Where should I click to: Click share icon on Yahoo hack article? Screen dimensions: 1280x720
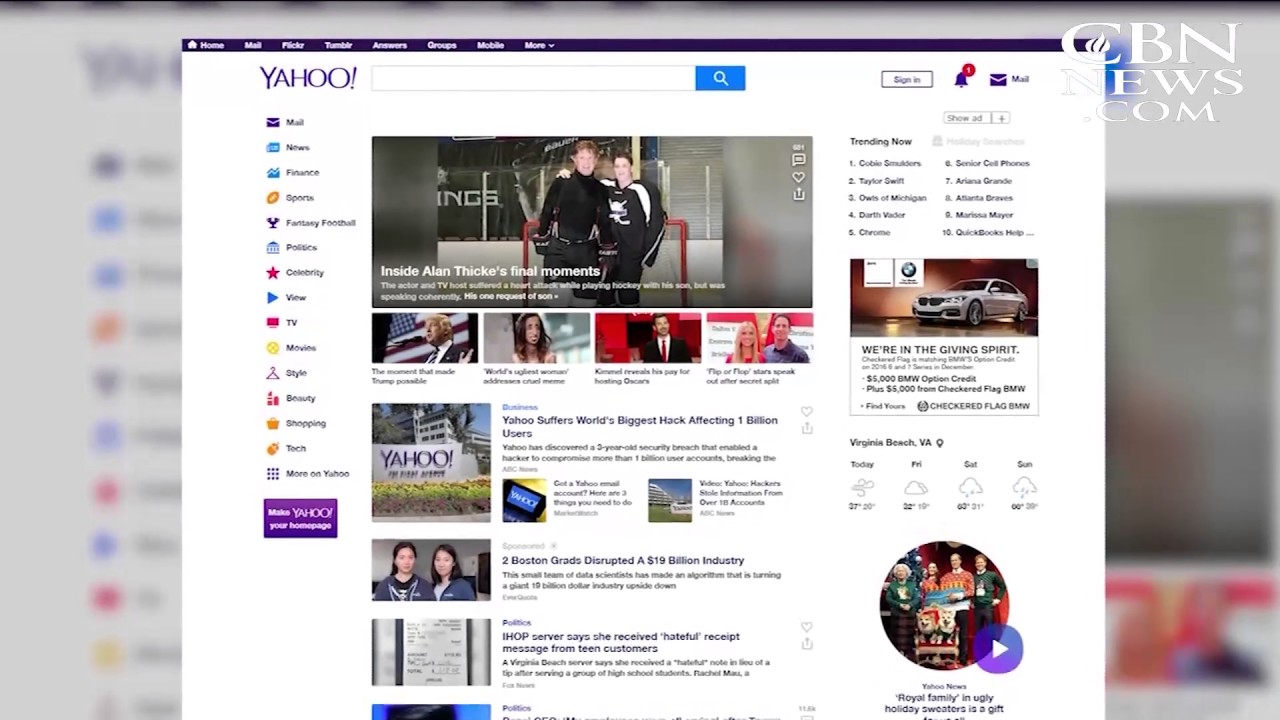806,428
